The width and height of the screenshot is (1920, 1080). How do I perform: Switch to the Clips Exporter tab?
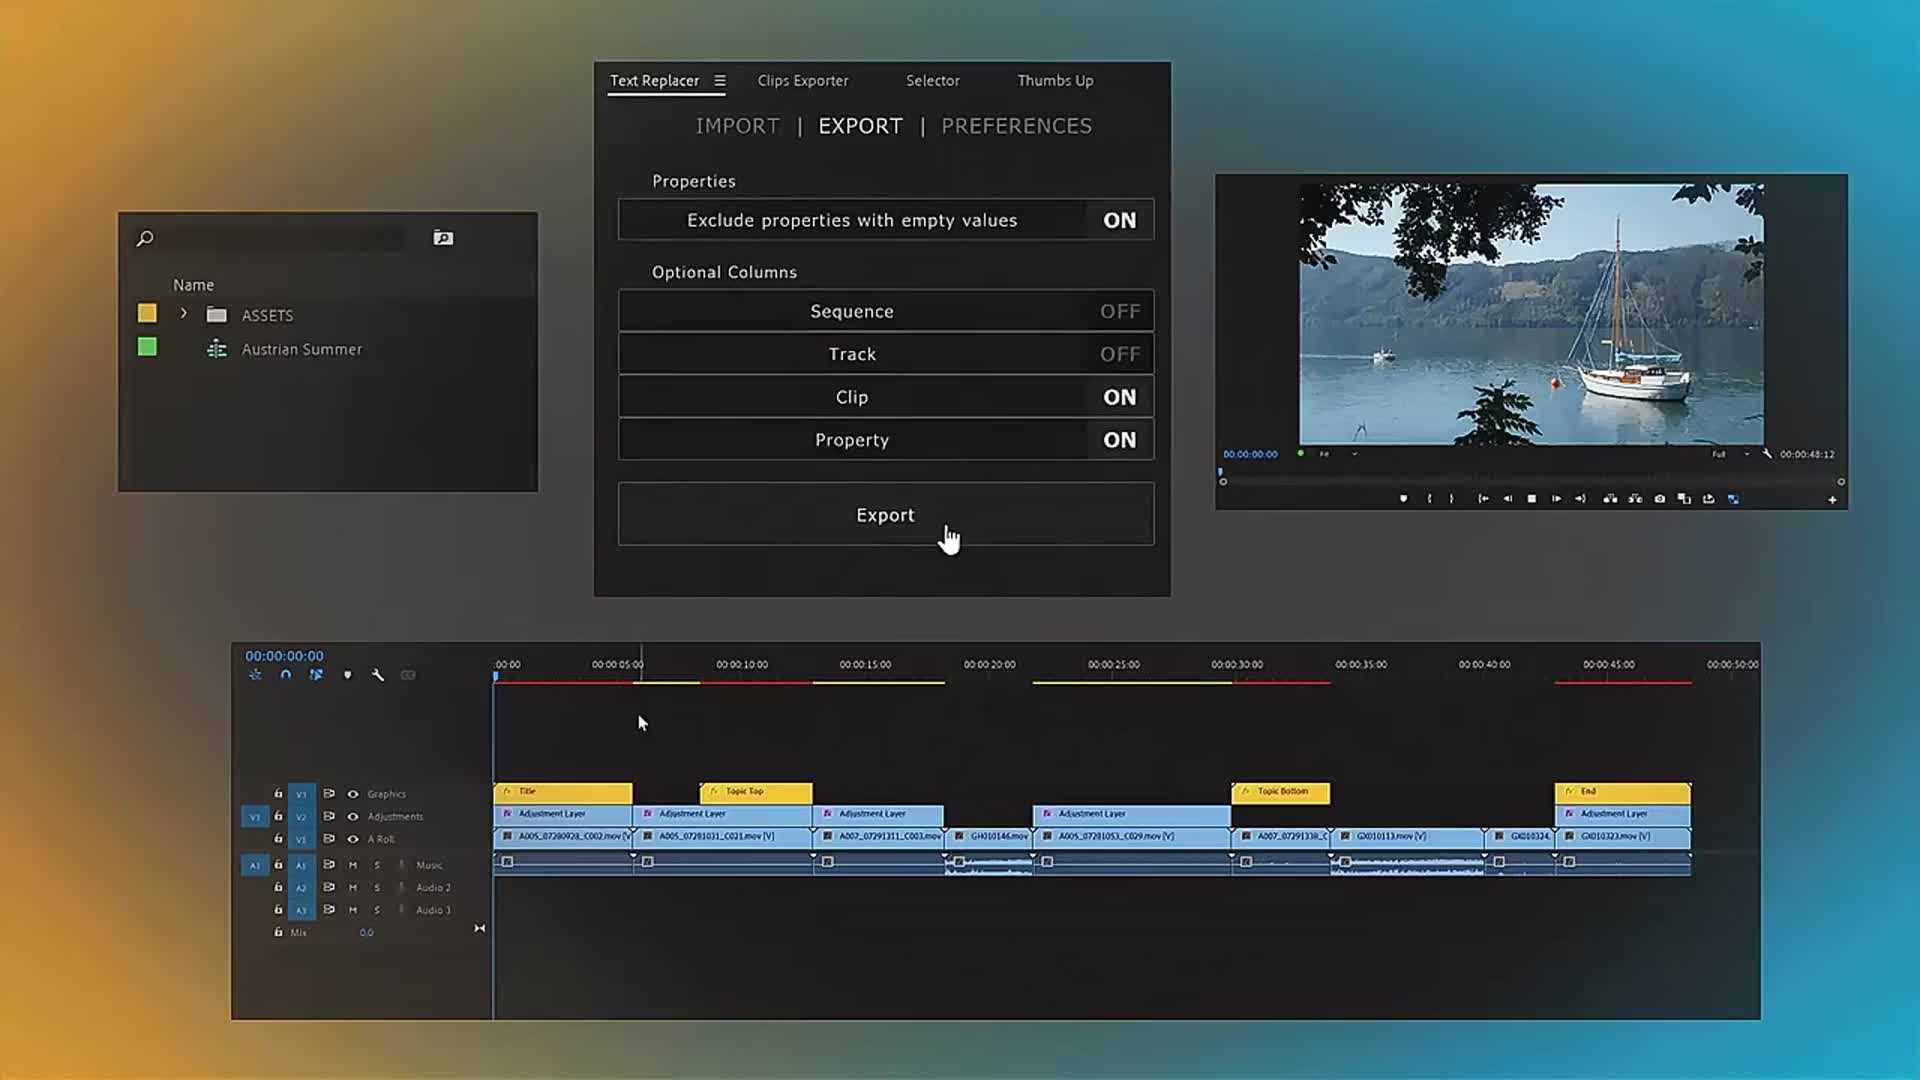click(802, 81)
